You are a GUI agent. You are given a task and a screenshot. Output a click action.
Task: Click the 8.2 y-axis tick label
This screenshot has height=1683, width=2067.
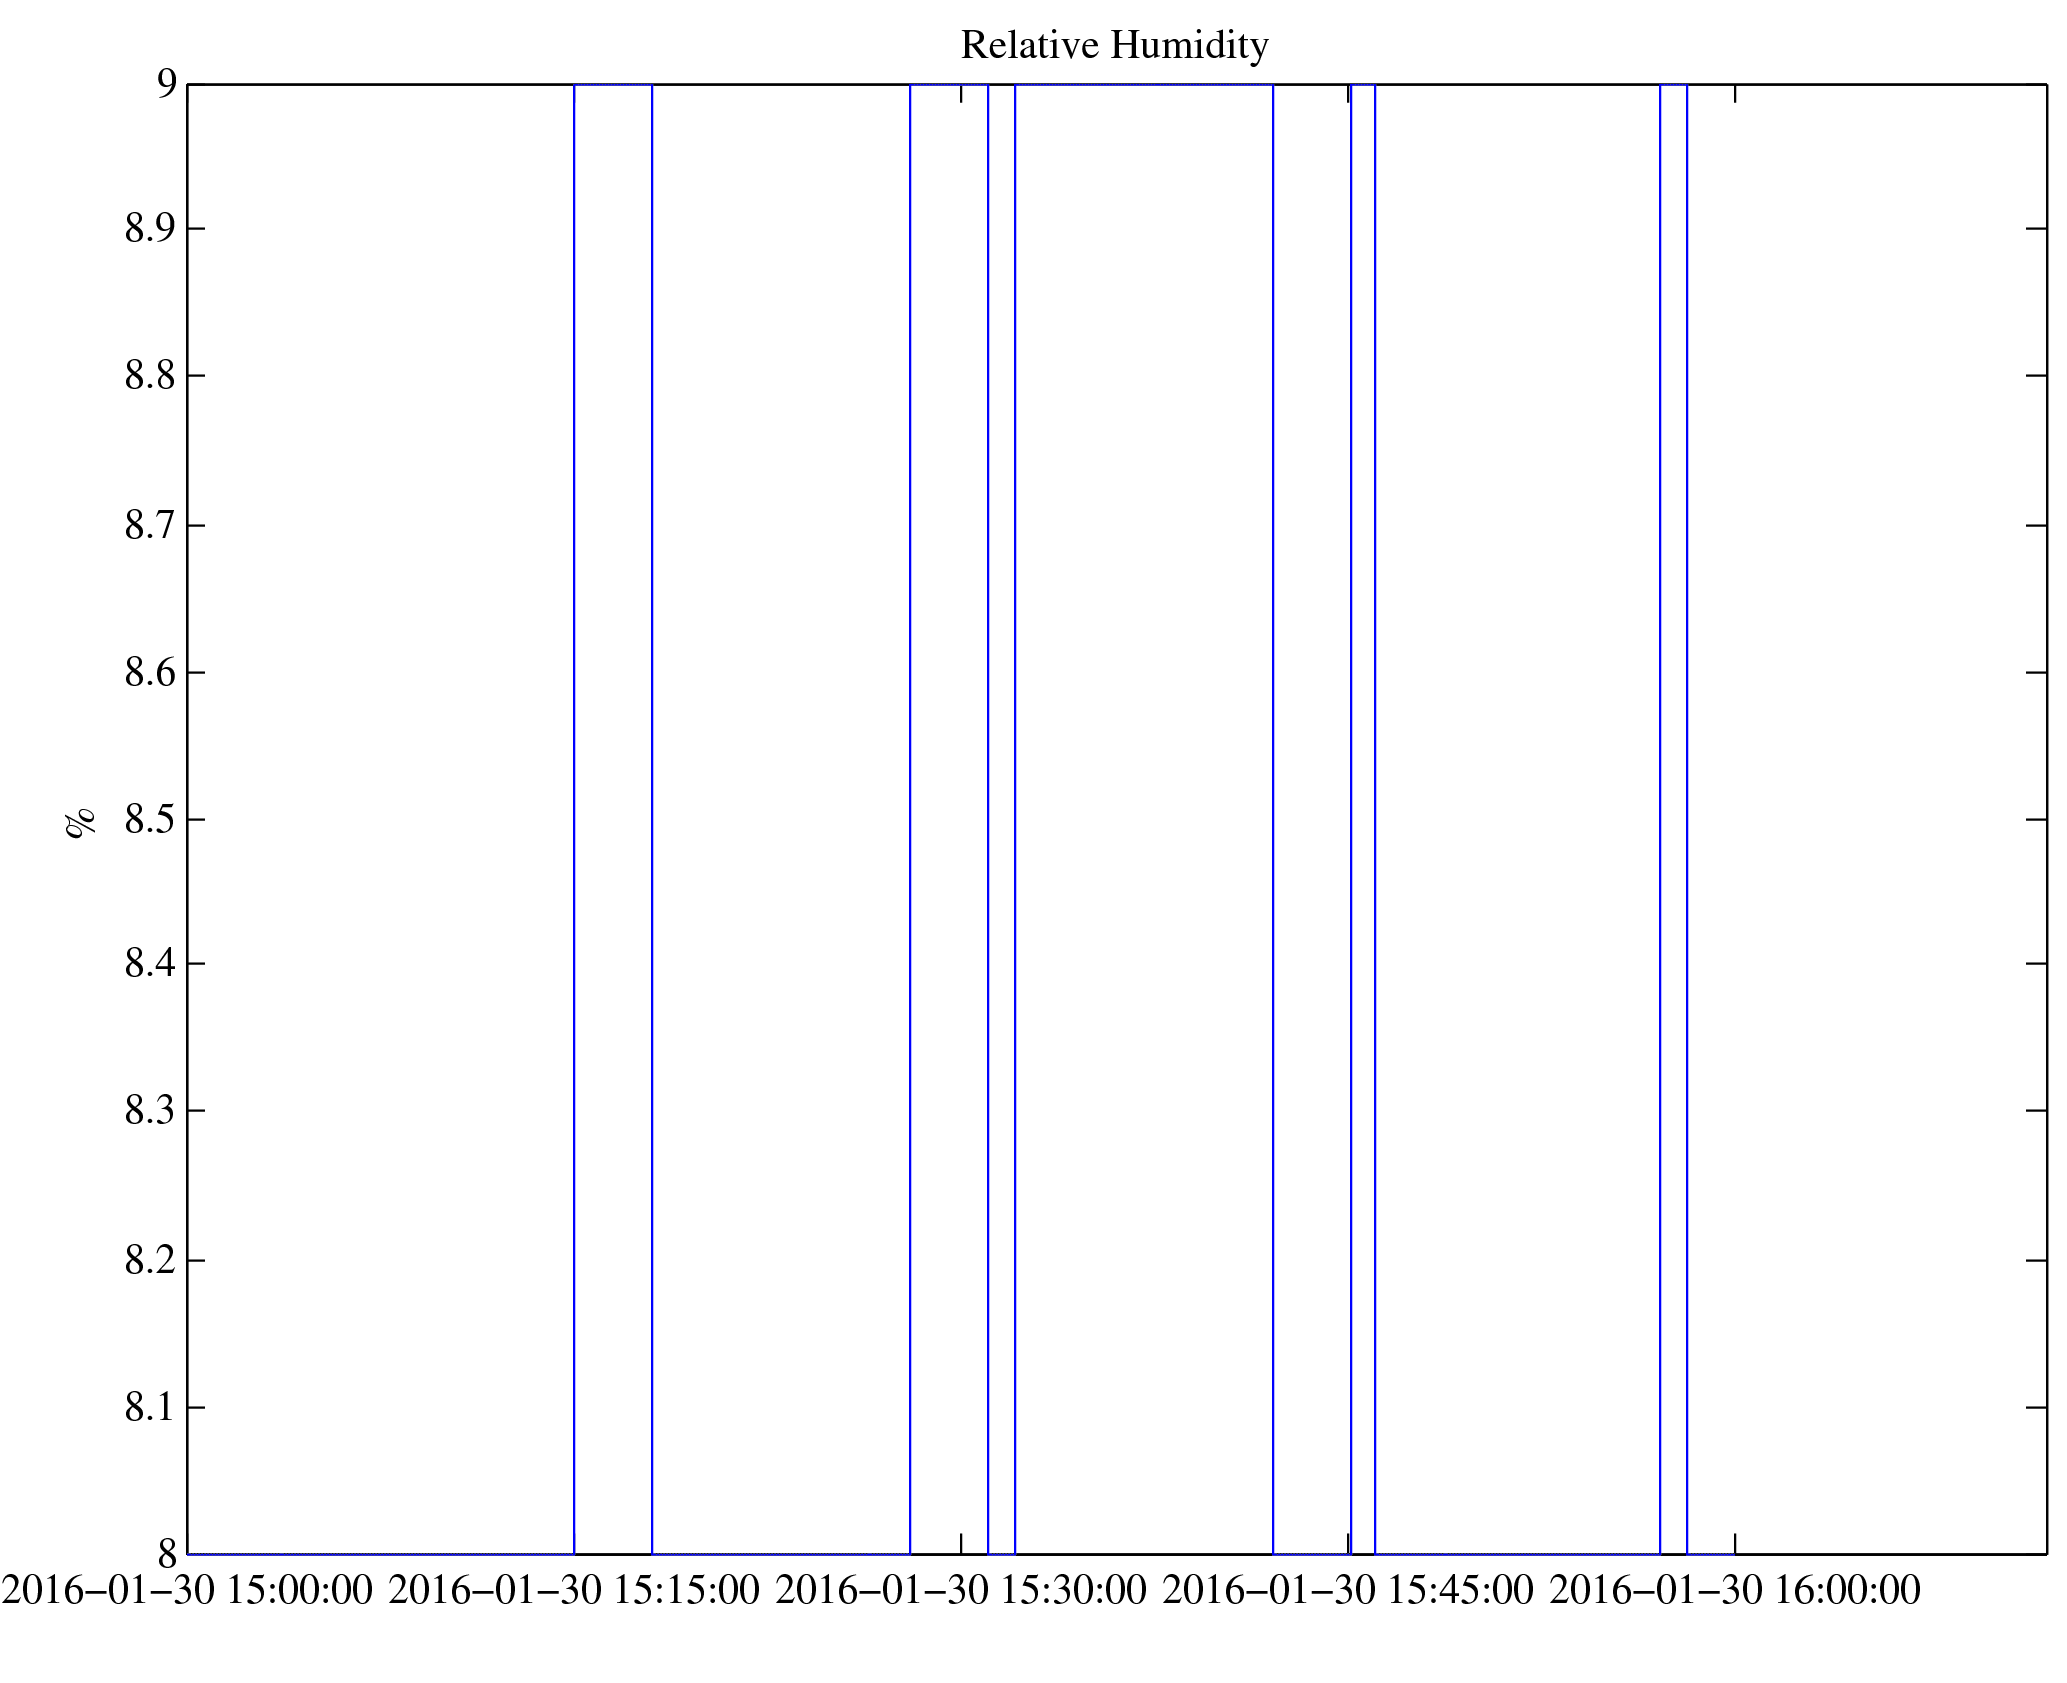(150, 1261)
